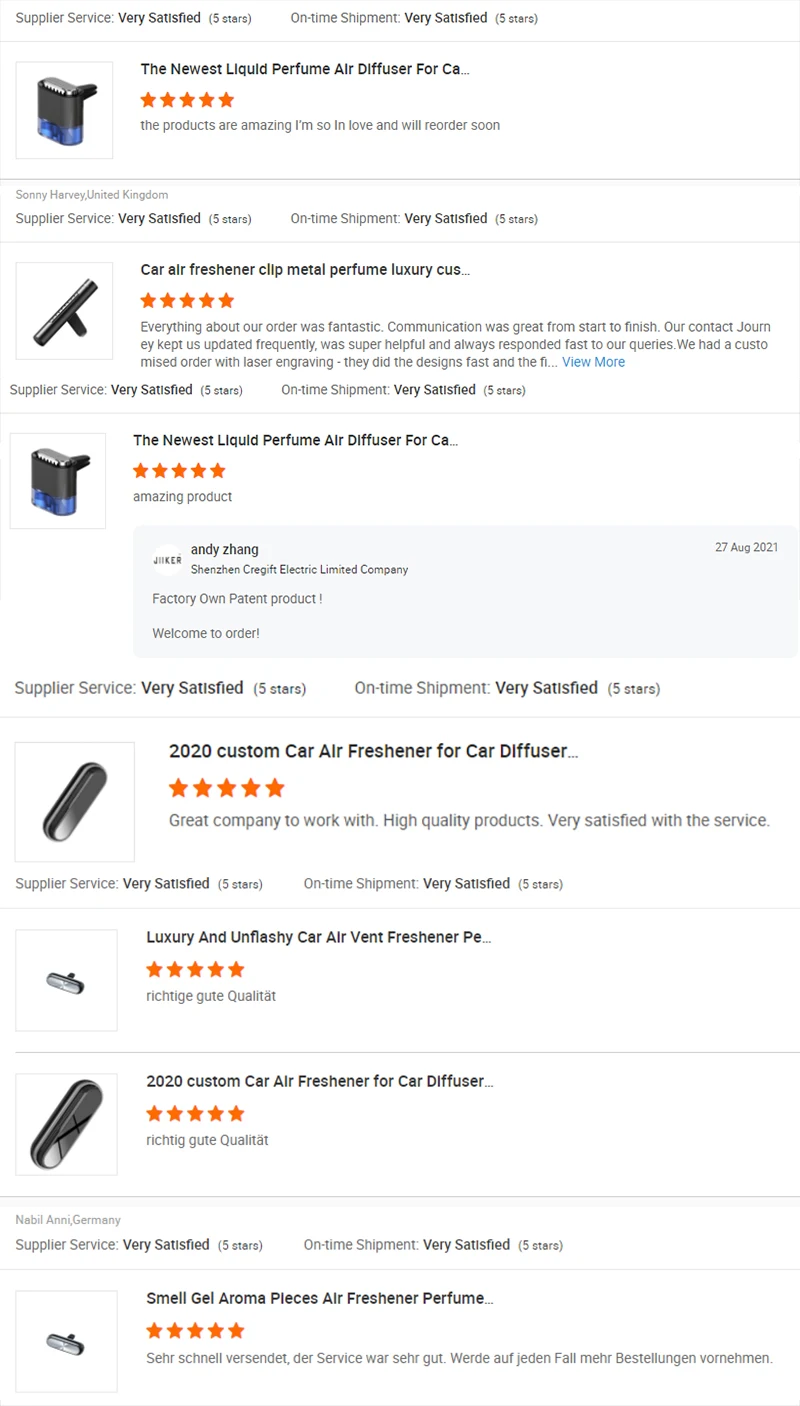Click reviewer name Nabil Anni, Germany
Screen dimensions: 800x1406
tap(68, 1220)
